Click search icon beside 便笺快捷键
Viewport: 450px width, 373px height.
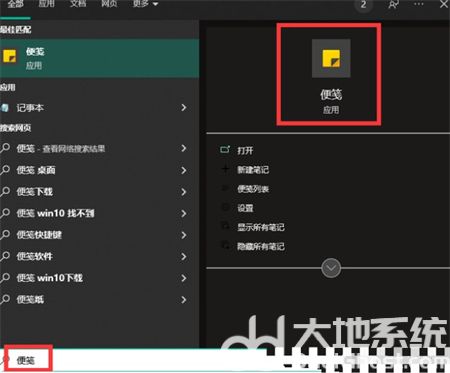pos(5,234)
